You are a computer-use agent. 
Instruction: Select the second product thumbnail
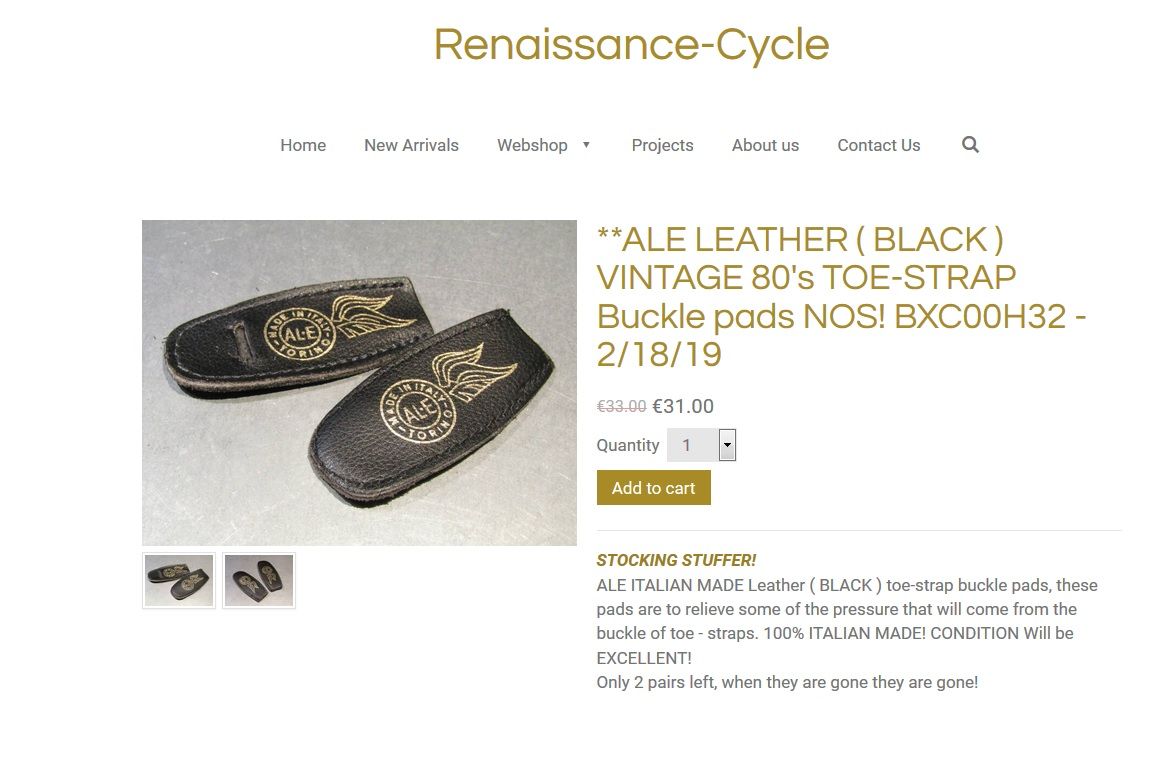(259, 580)
